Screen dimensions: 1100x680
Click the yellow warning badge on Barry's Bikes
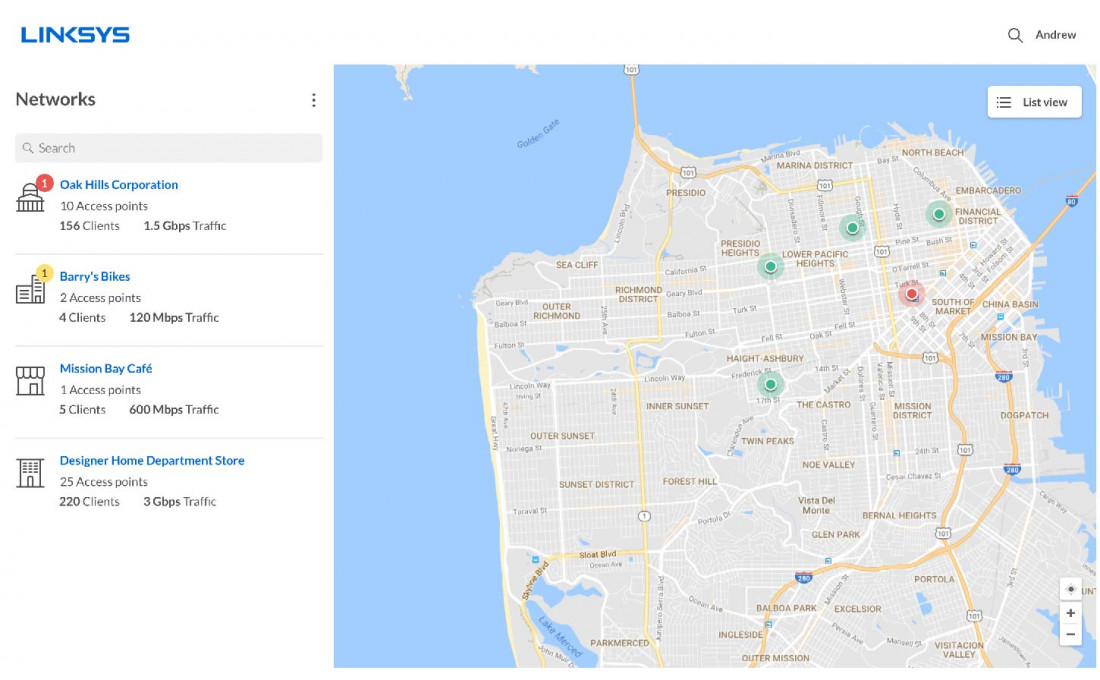(44, 272)
